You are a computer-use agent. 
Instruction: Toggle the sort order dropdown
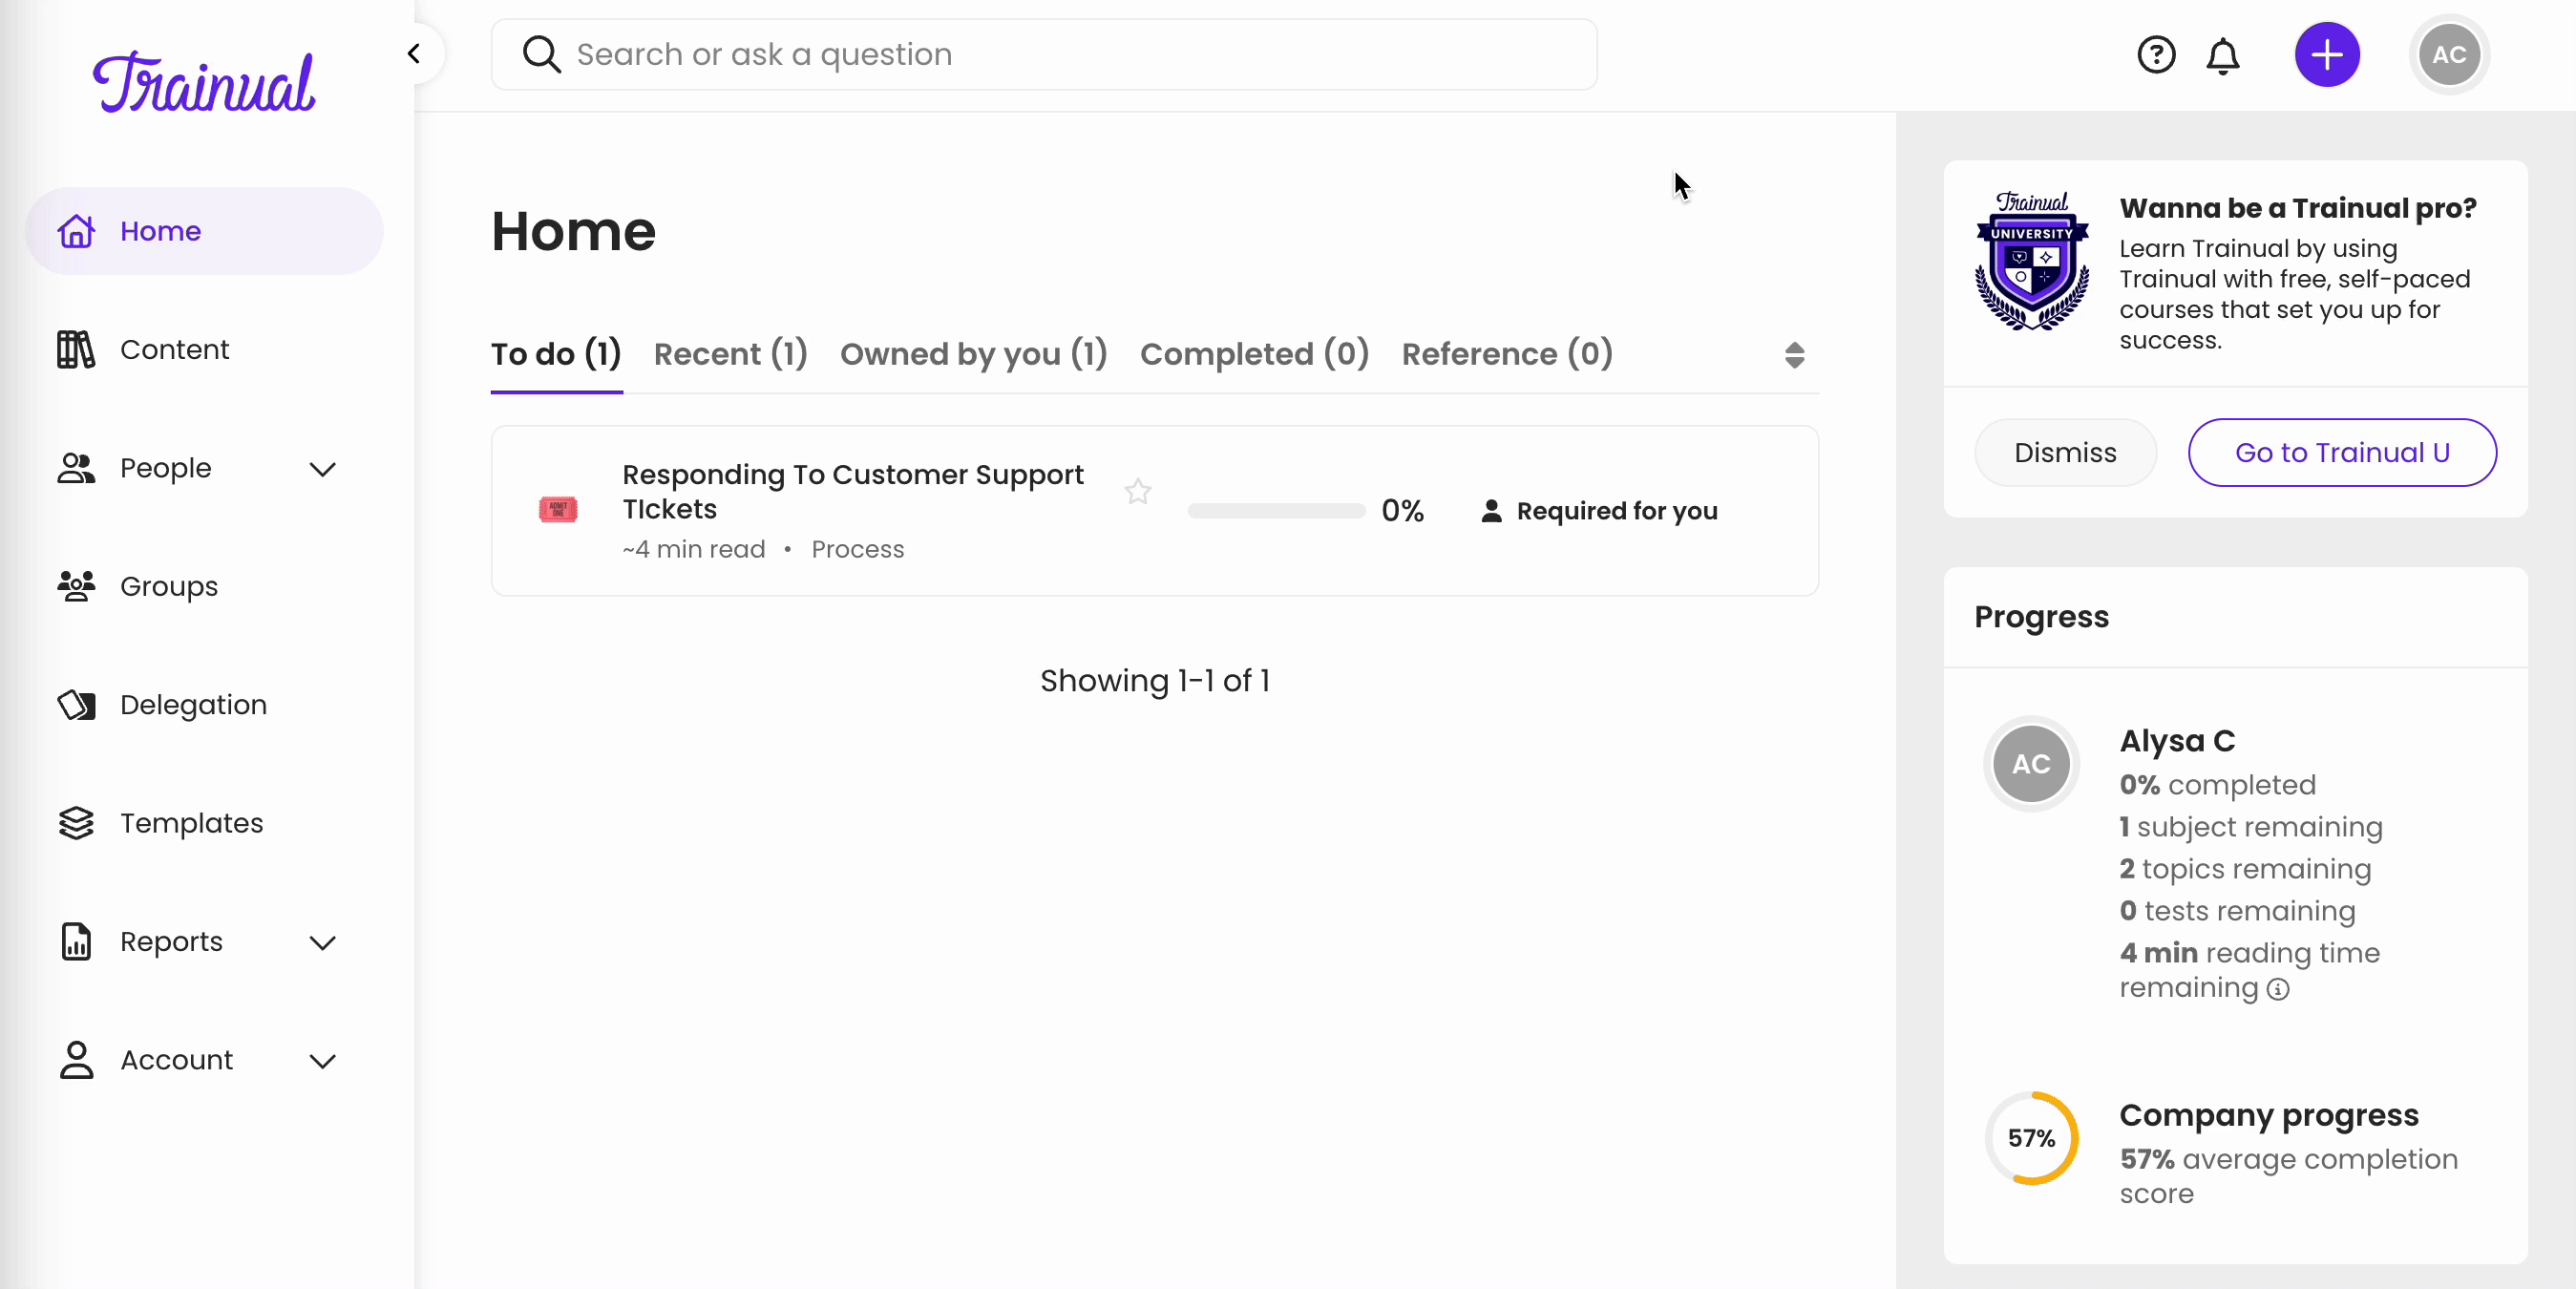(1795, 353)
